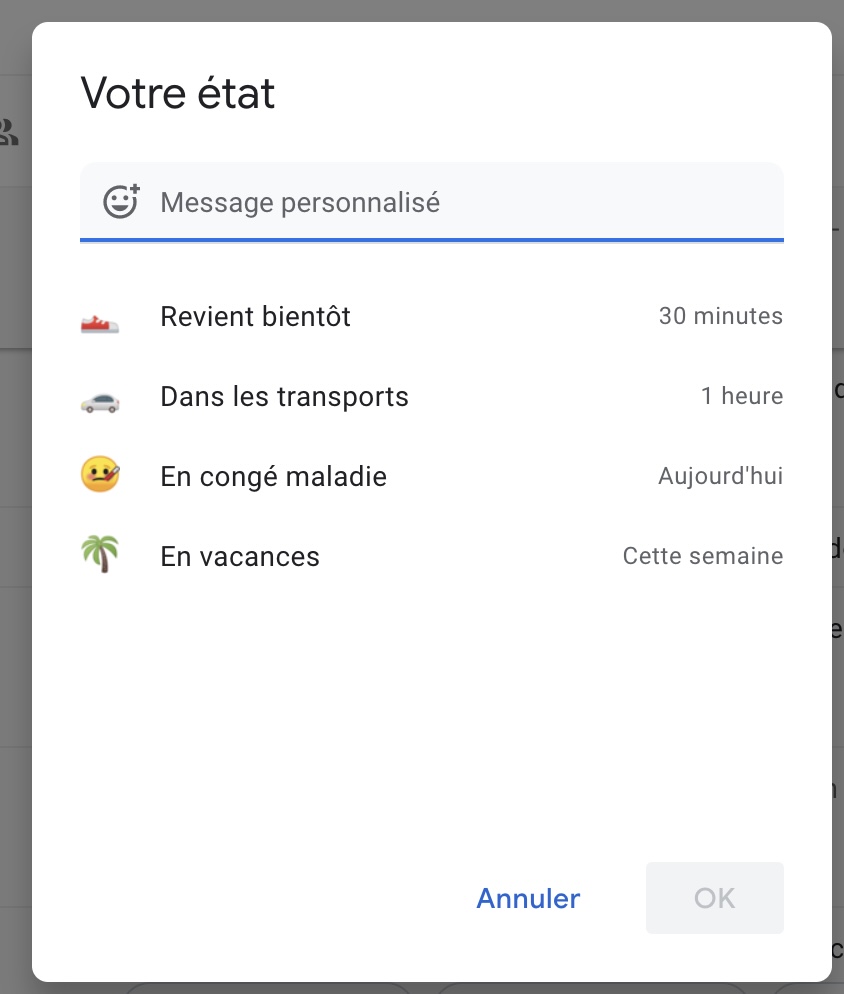Cancel the dialog with Annuler

click(528, 898)
